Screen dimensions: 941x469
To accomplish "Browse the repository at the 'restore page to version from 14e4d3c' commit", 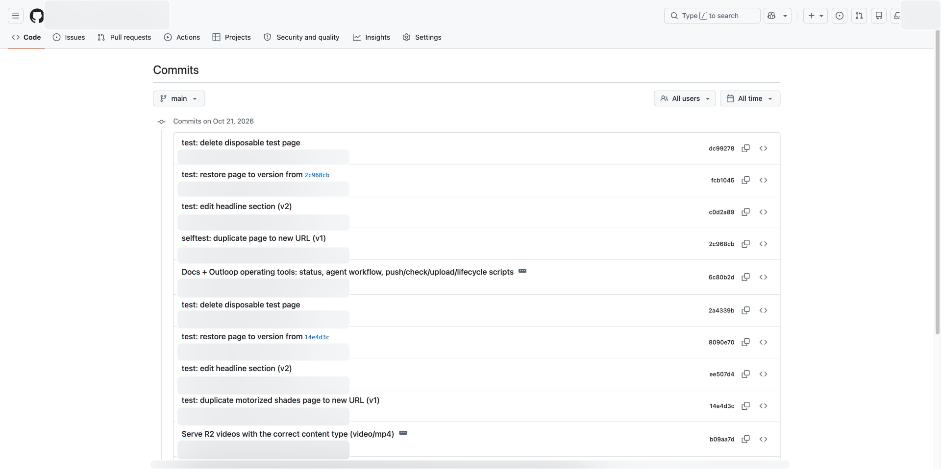I will click(763, 342).
